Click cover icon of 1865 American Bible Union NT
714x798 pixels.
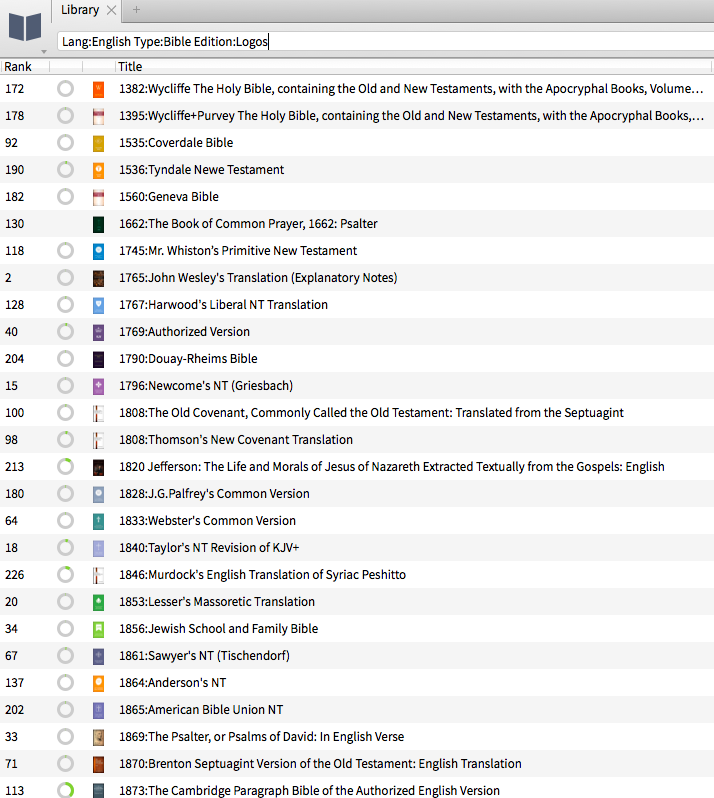click(98, 709)
